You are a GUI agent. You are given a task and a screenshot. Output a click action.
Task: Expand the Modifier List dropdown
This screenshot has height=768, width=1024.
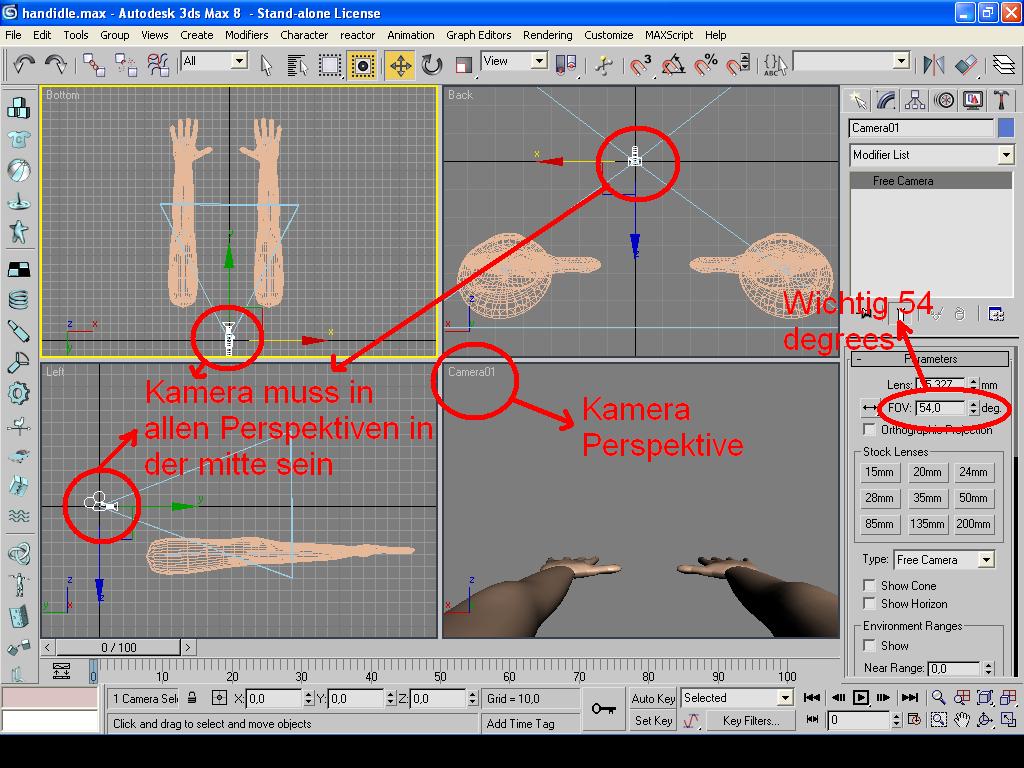coord(1006,155)
